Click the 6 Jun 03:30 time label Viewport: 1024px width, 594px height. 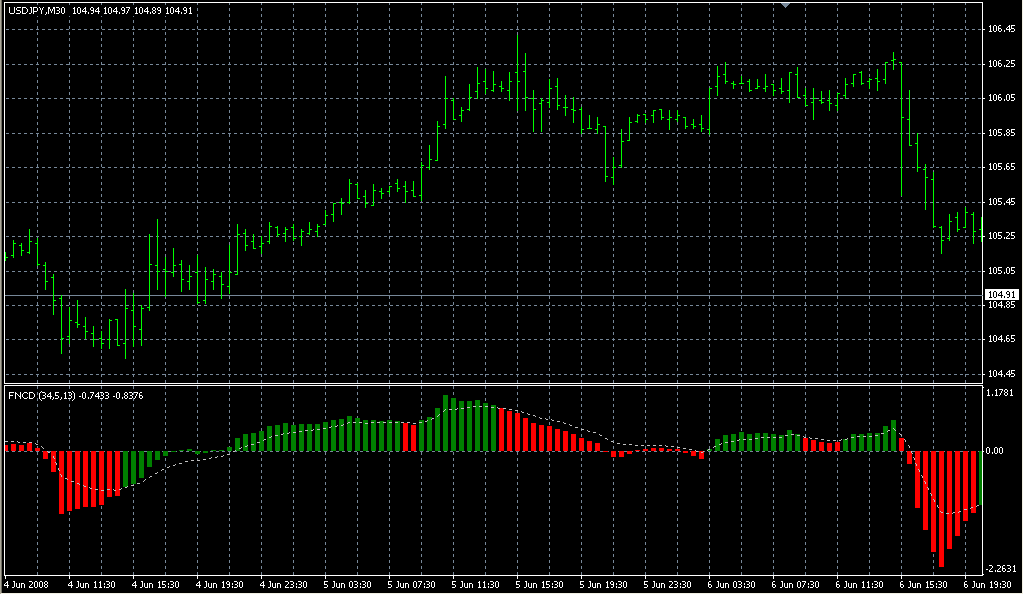point(731,585)
